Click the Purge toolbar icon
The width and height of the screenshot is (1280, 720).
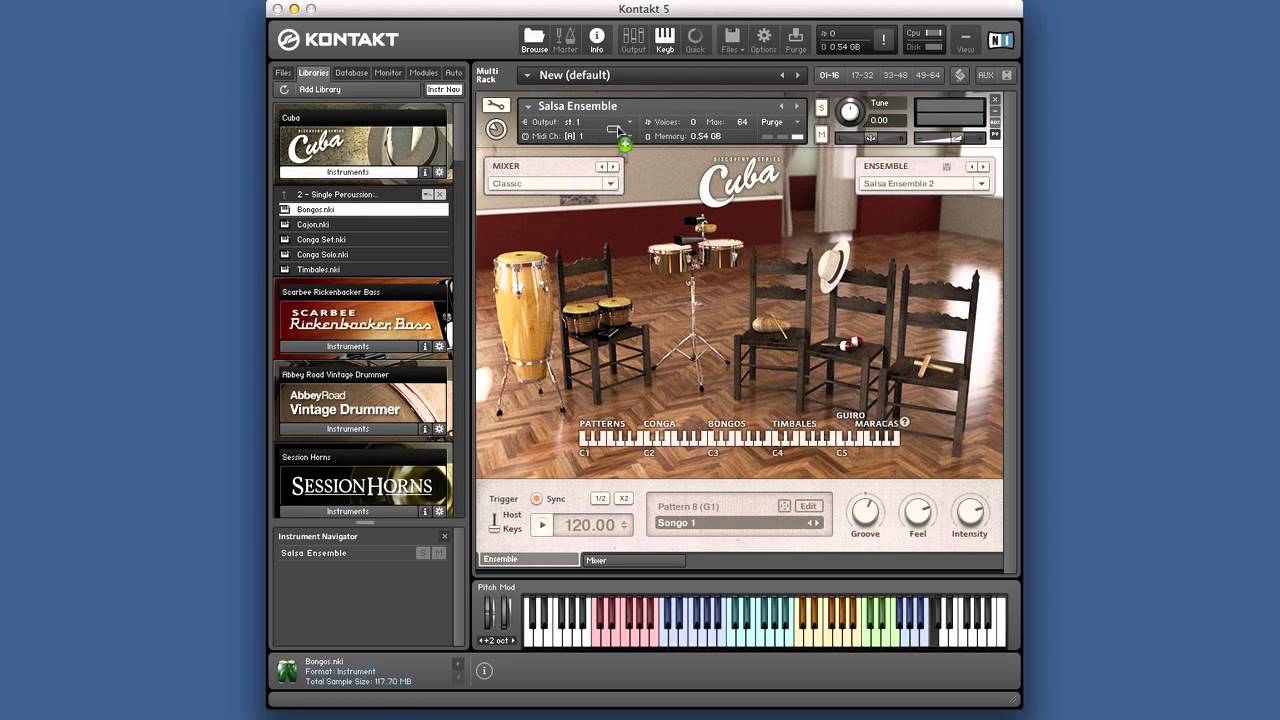click(796, 40)
